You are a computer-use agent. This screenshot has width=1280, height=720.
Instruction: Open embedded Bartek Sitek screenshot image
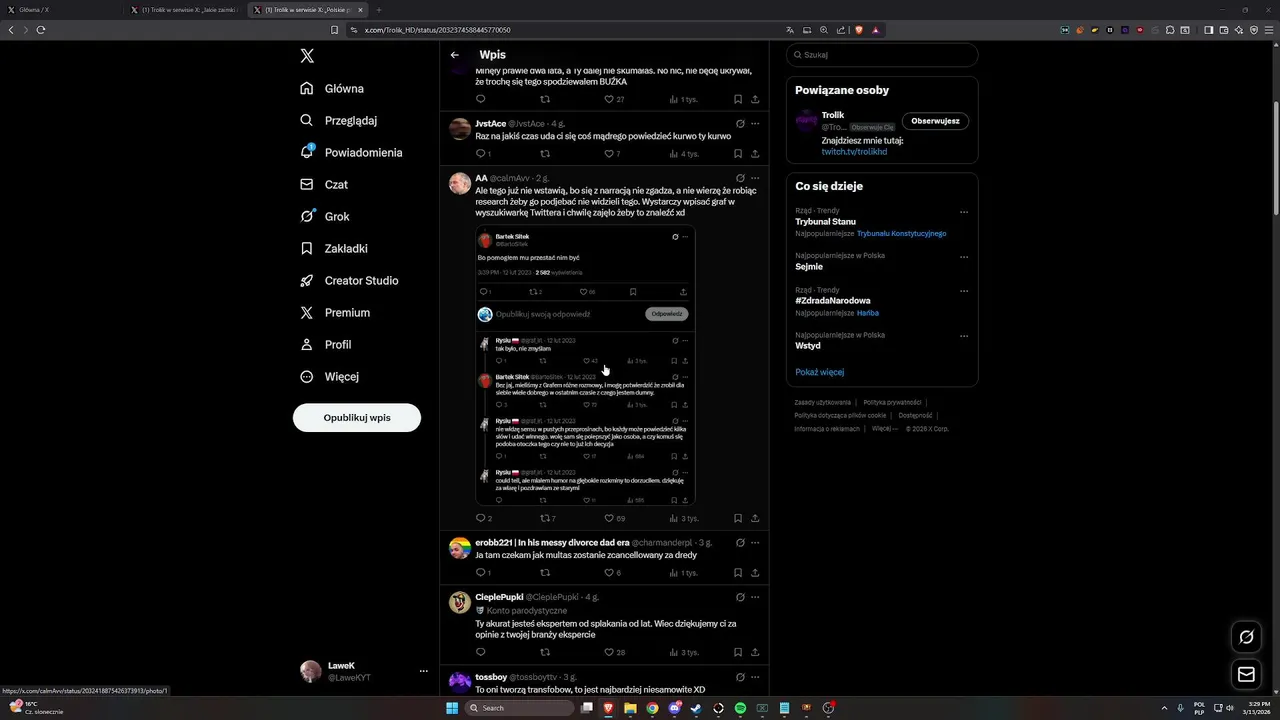pyautogui.click(x=585, y=365)
